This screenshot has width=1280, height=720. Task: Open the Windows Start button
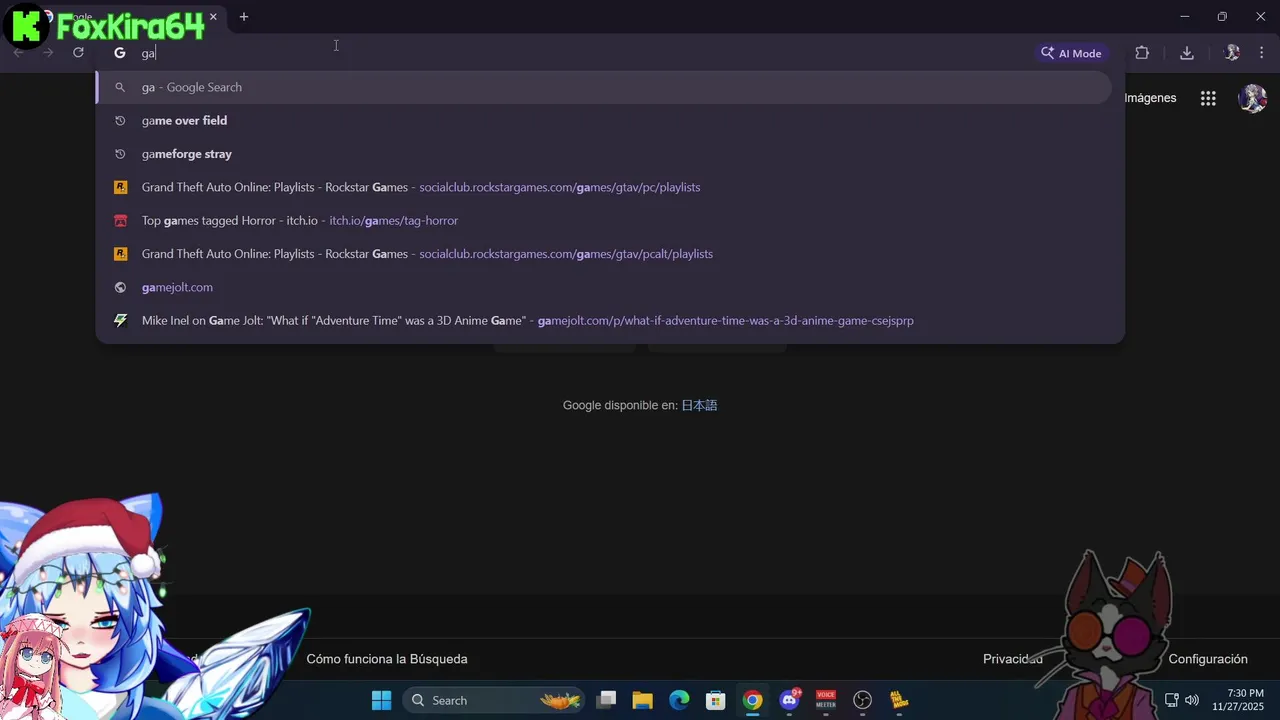[x=382, y=700]
